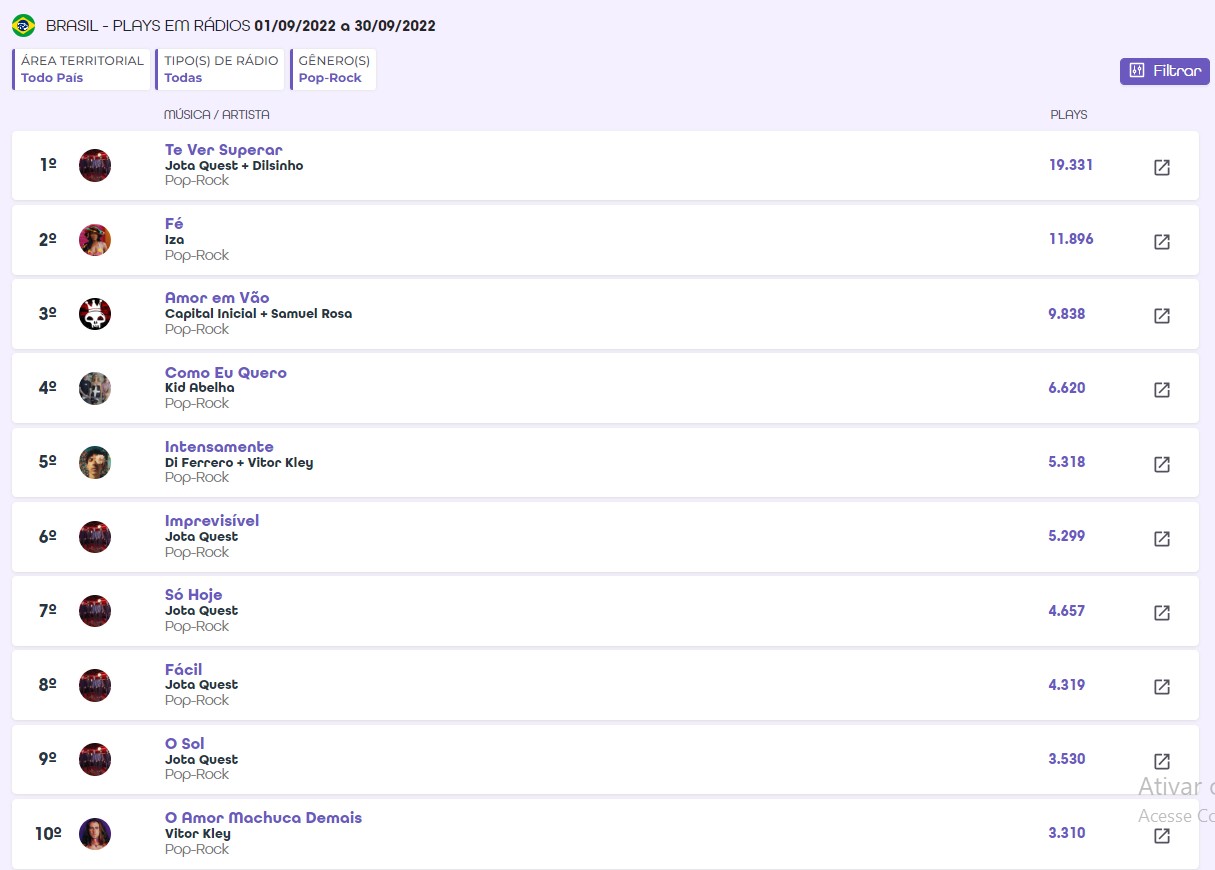Open external link for O Sol
This screenshot has height=870, width=1215.
coord(1162,761)
